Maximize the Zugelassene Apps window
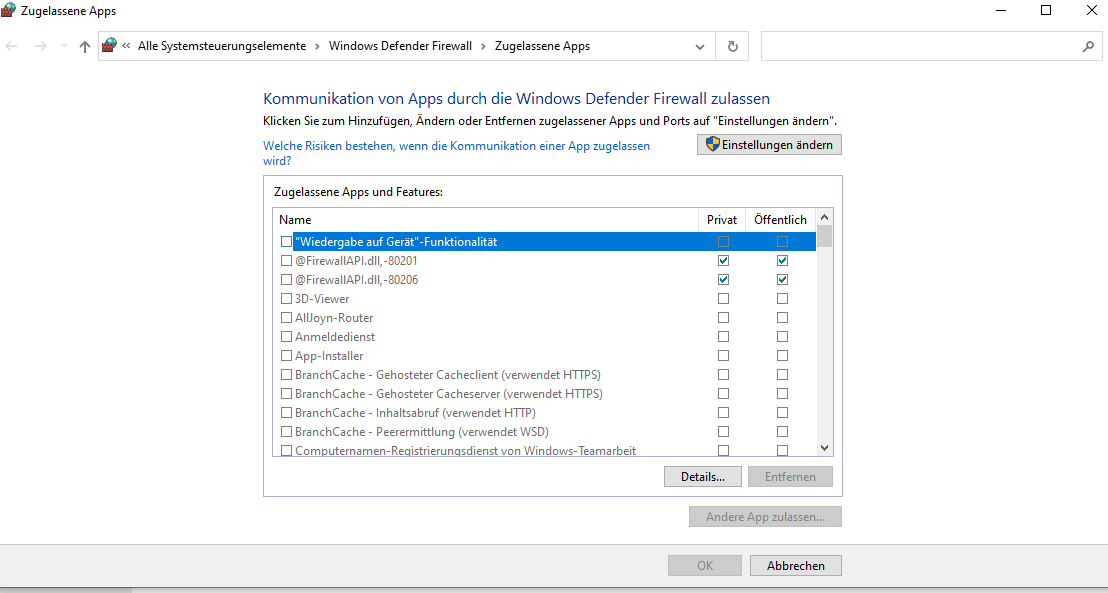 (1046, 11)
